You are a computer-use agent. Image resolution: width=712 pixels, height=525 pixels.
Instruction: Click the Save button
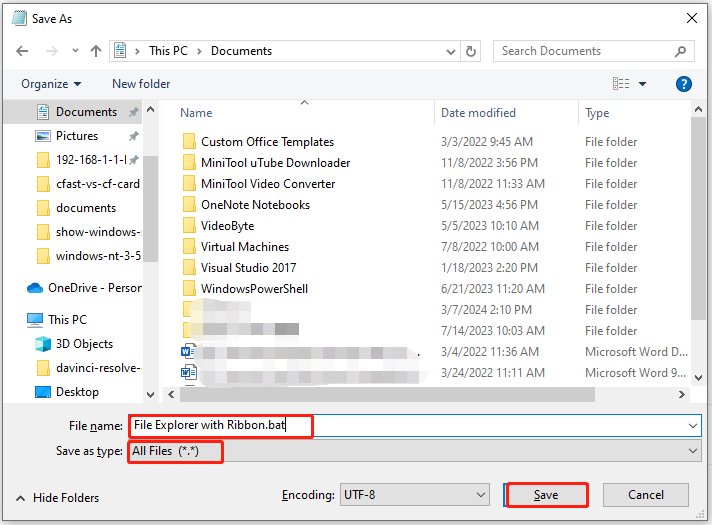click(546, 495)
